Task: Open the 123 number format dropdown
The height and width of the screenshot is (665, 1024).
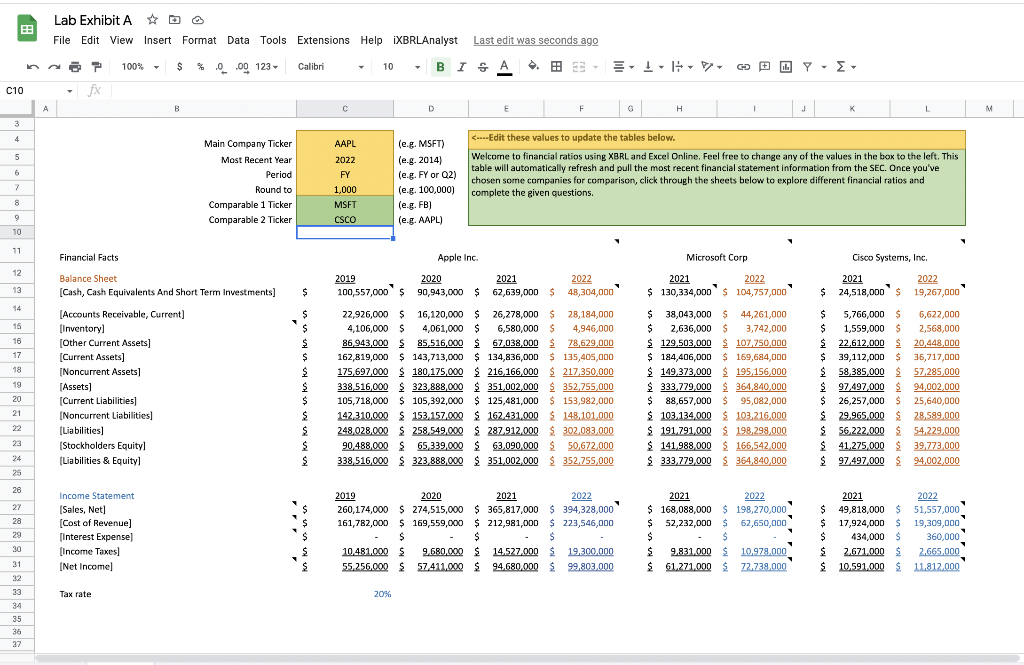Action: (x=266, y=67)
